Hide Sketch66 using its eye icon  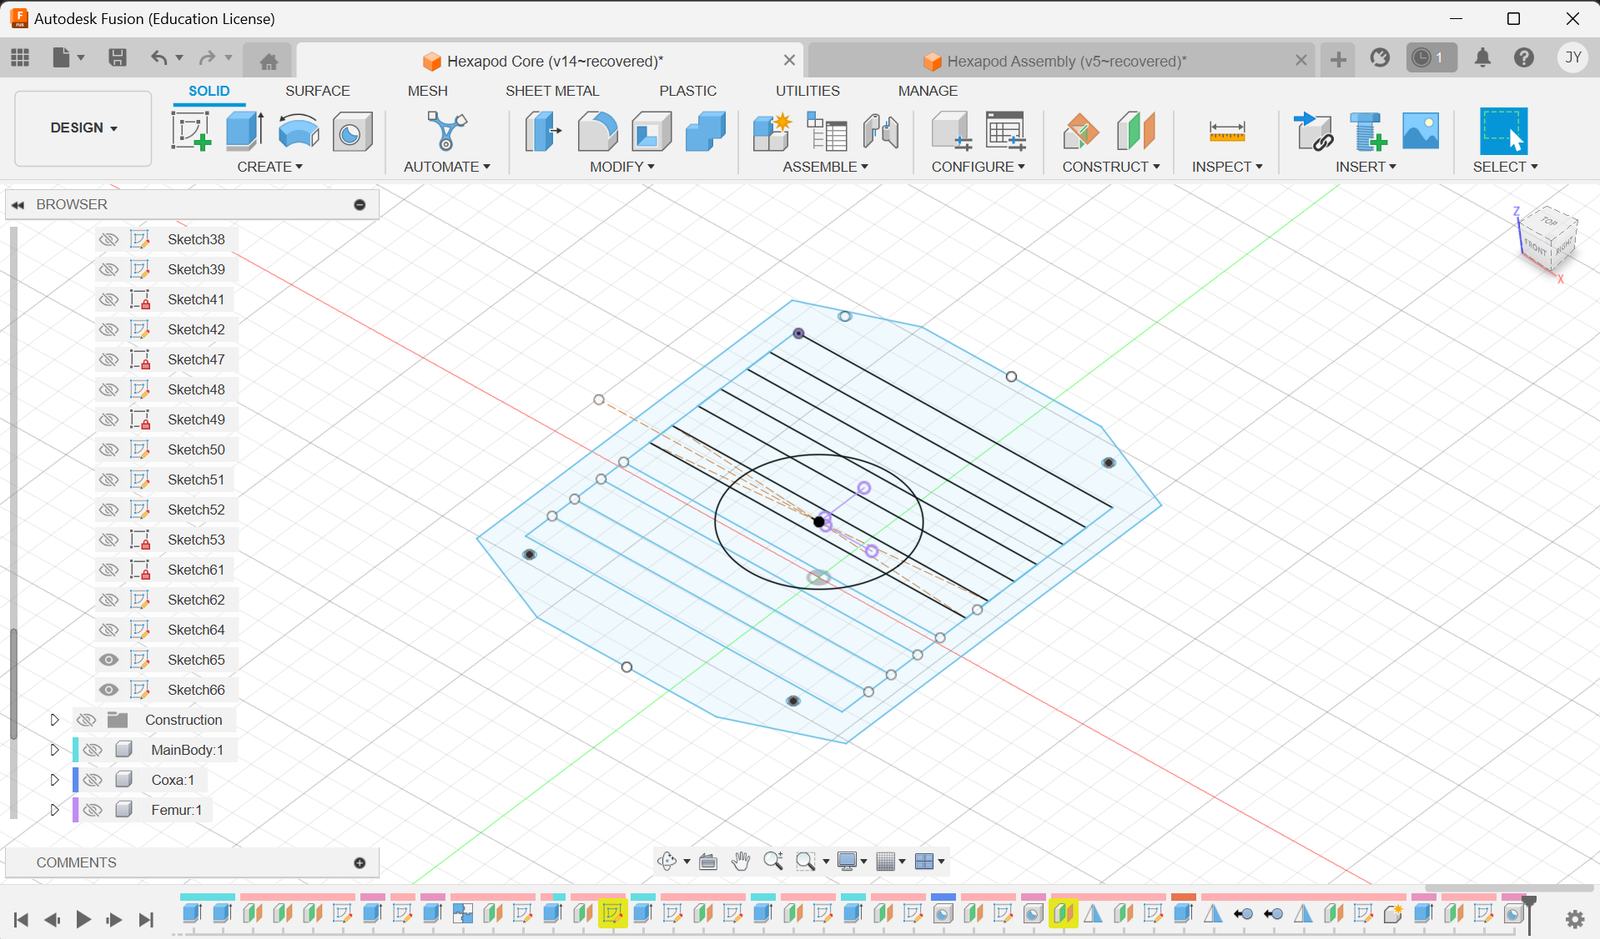[109, 690]
